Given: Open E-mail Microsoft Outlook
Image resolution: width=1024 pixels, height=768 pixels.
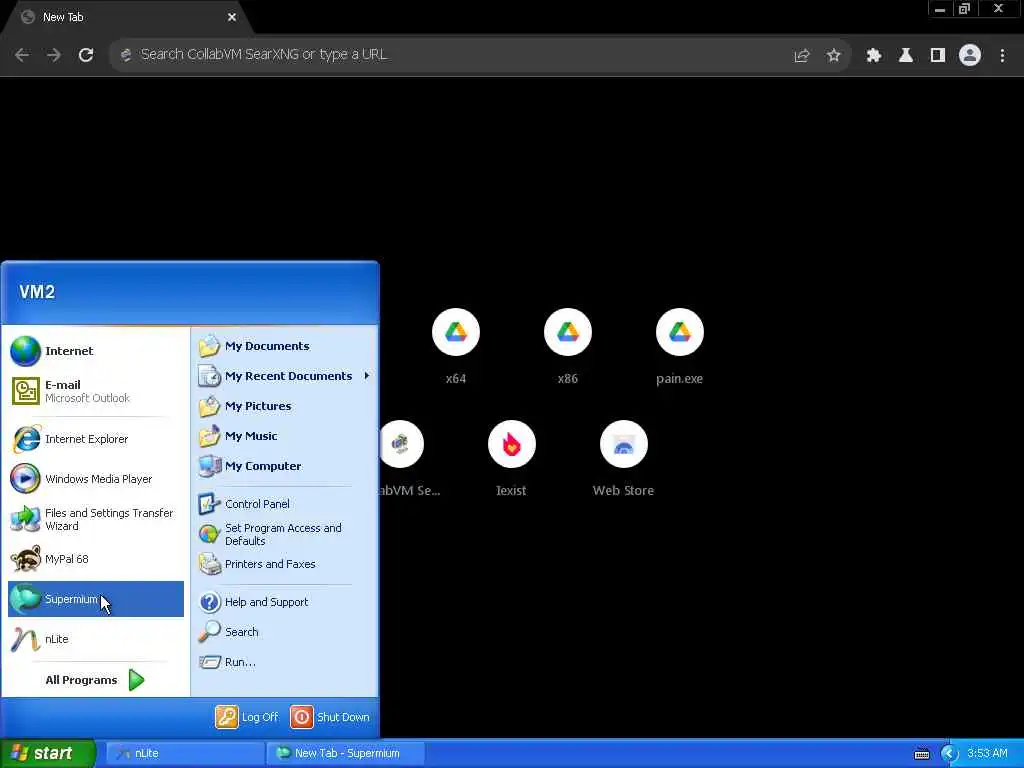Looking at the screenshot, I should pos(96,391).
